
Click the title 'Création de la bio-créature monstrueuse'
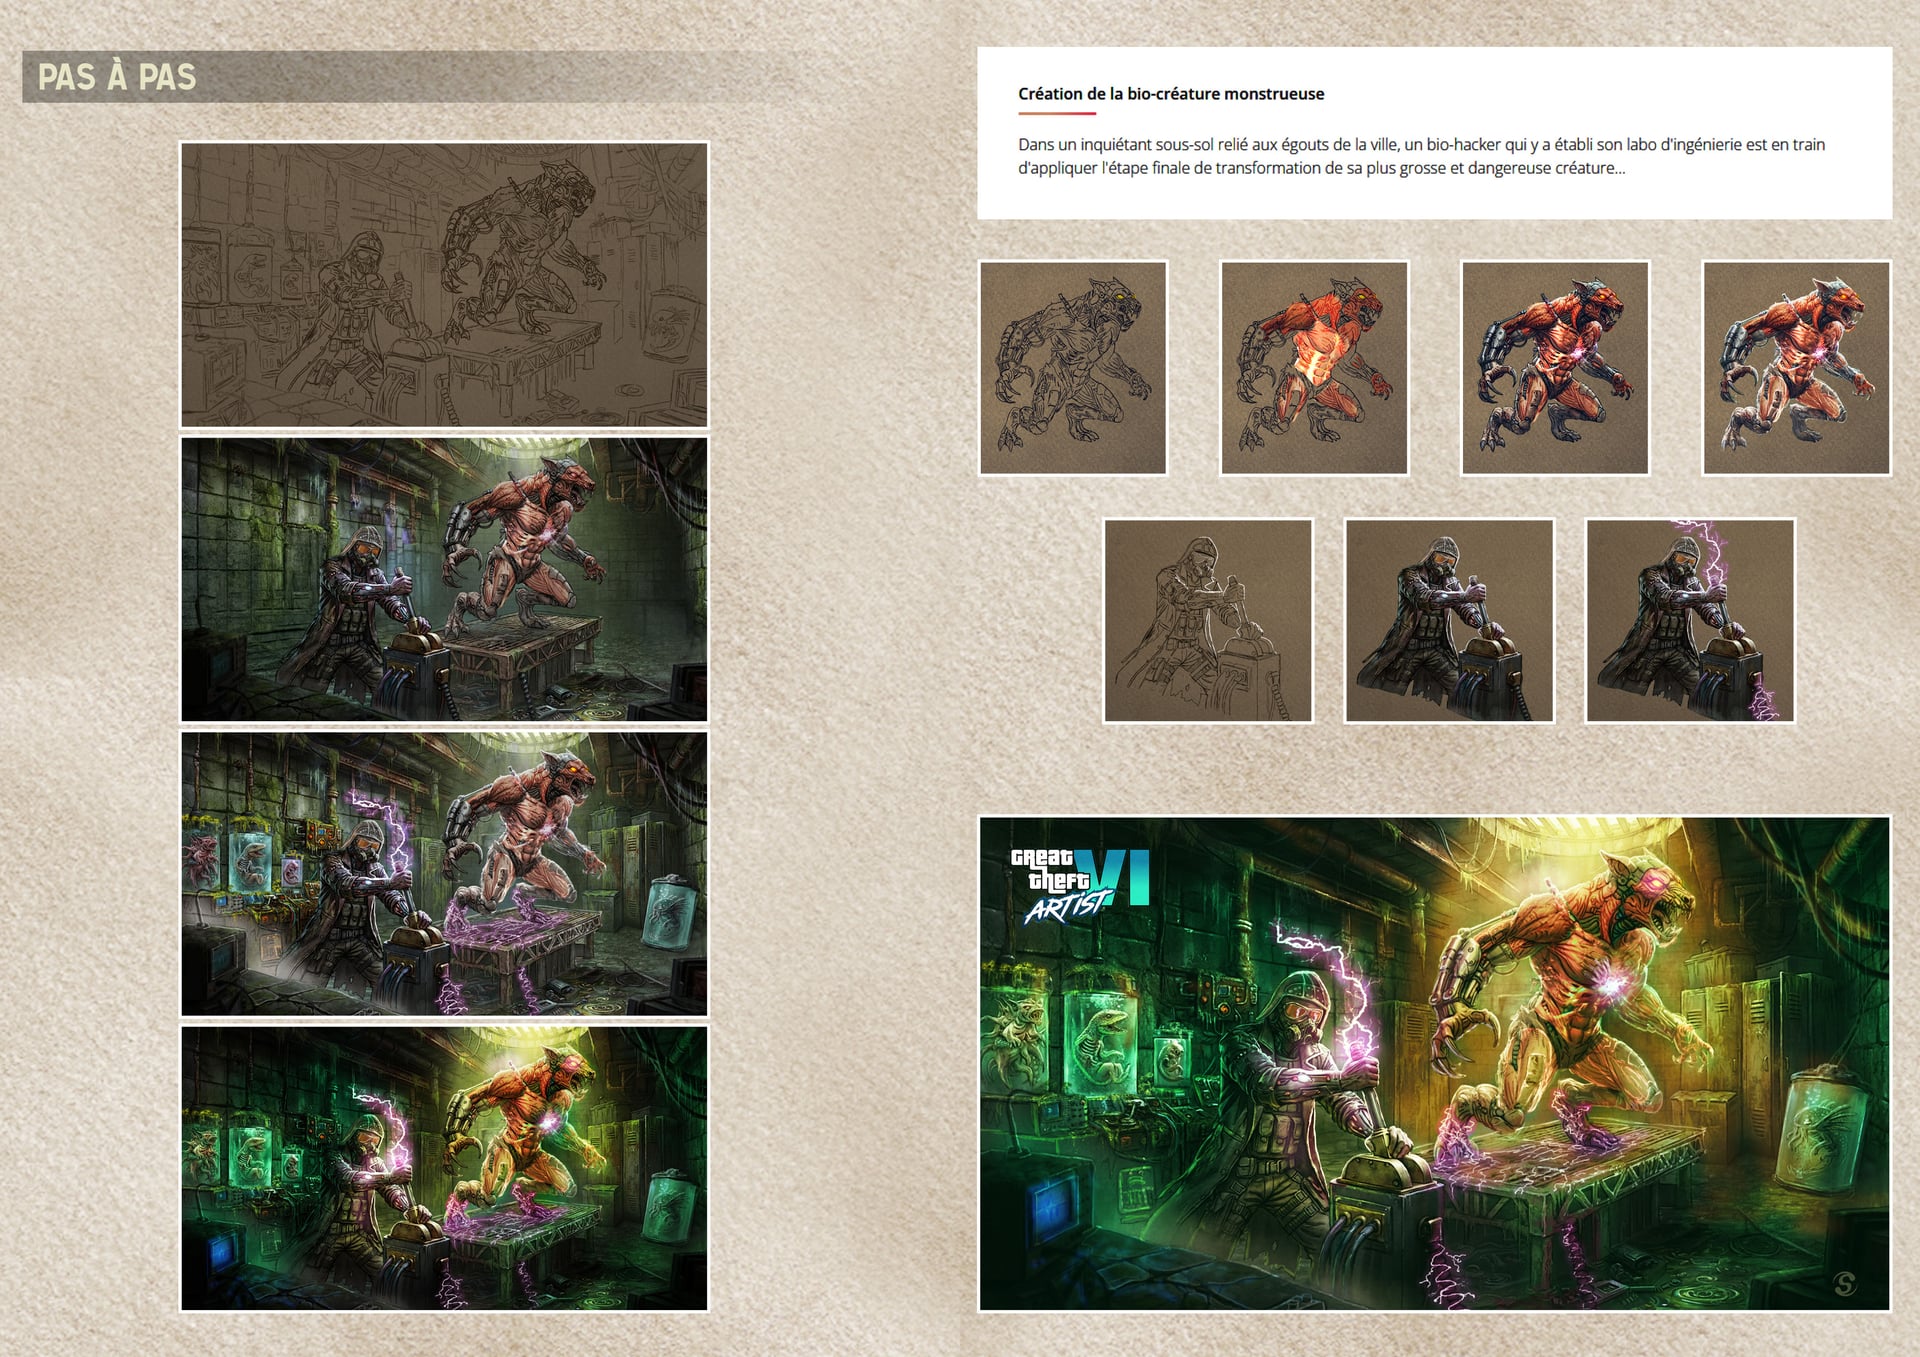(1171, 94)
